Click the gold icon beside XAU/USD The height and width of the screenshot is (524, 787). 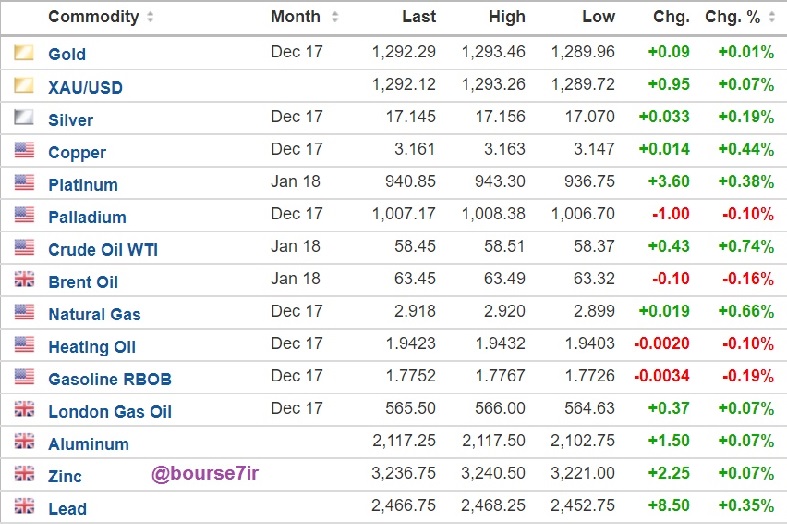tap(24, 85)
